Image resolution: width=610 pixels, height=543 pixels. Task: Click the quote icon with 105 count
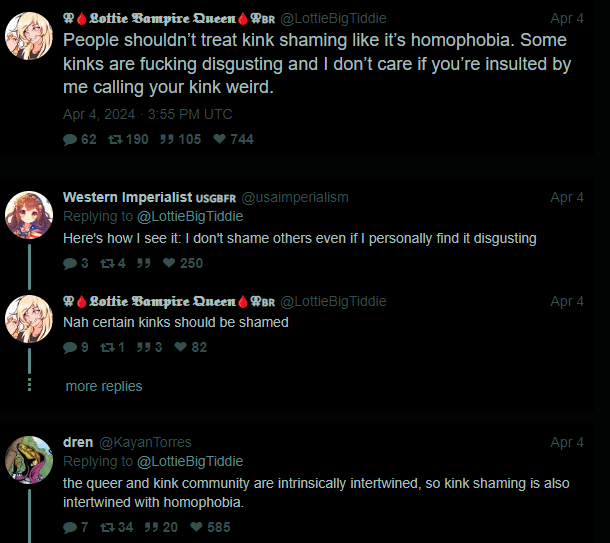(167, 139)
